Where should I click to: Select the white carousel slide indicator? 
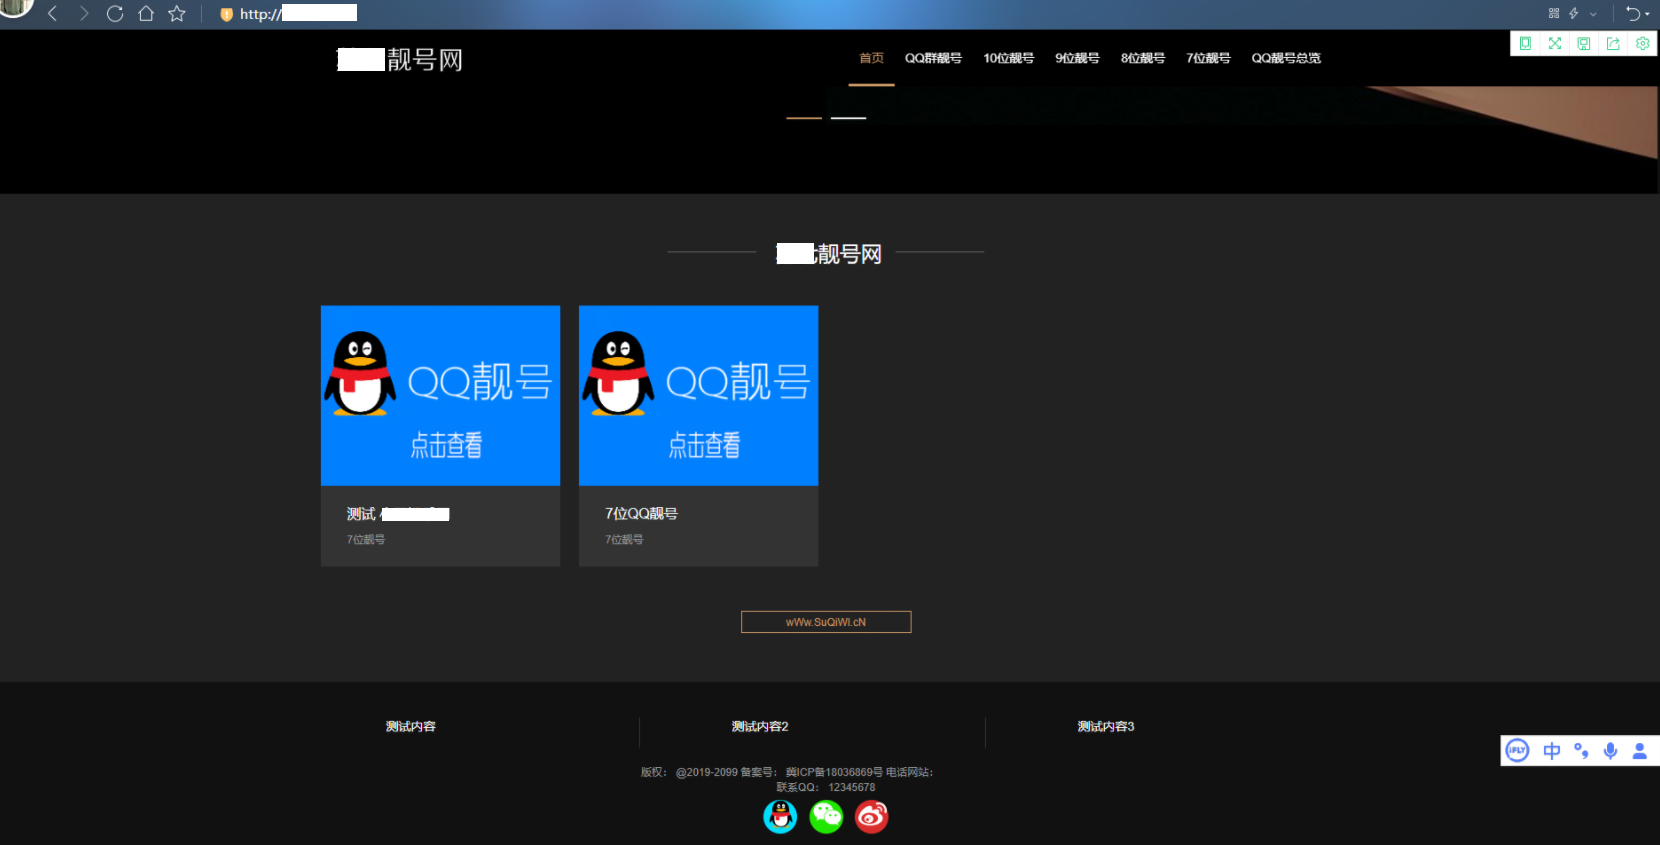point(848,118)
